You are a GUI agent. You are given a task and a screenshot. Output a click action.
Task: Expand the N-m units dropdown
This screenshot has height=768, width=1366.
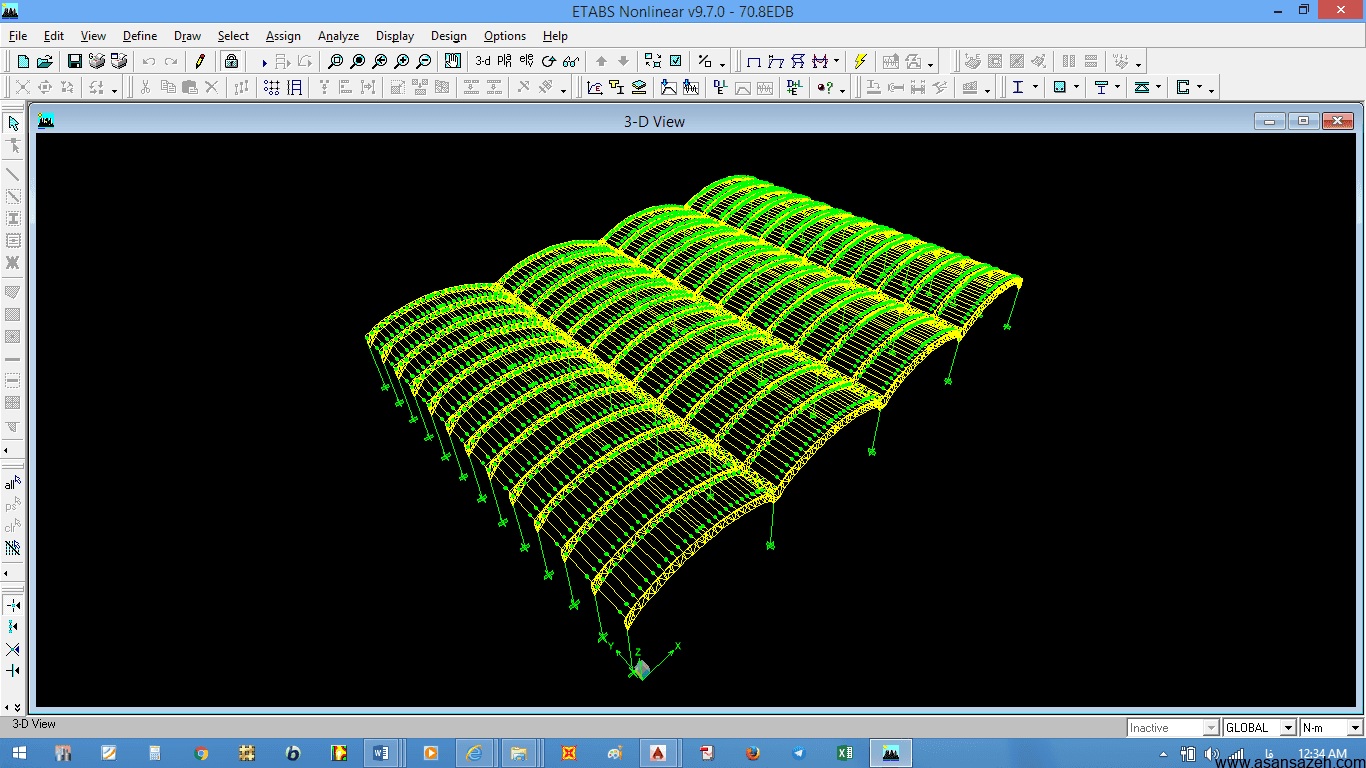[1356, 728]
